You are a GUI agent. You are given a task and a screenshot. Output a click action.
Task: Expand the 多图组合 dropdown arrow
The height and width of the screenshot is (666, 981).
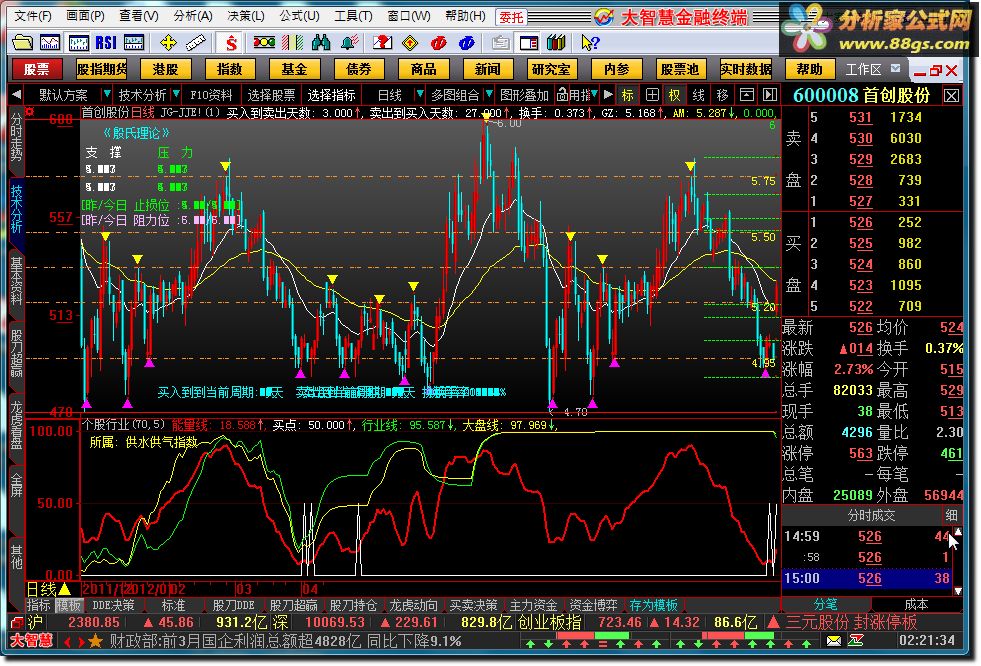tap(489, 94)
